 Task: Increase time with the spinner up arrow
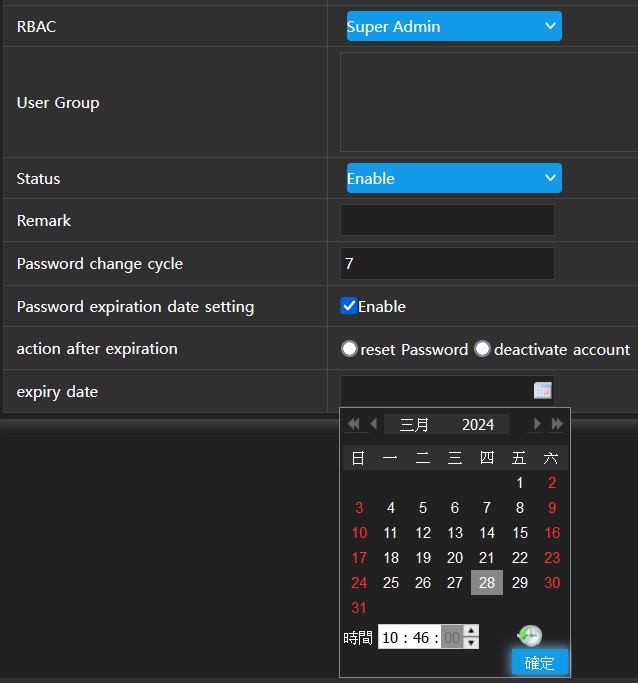point(471,631)
